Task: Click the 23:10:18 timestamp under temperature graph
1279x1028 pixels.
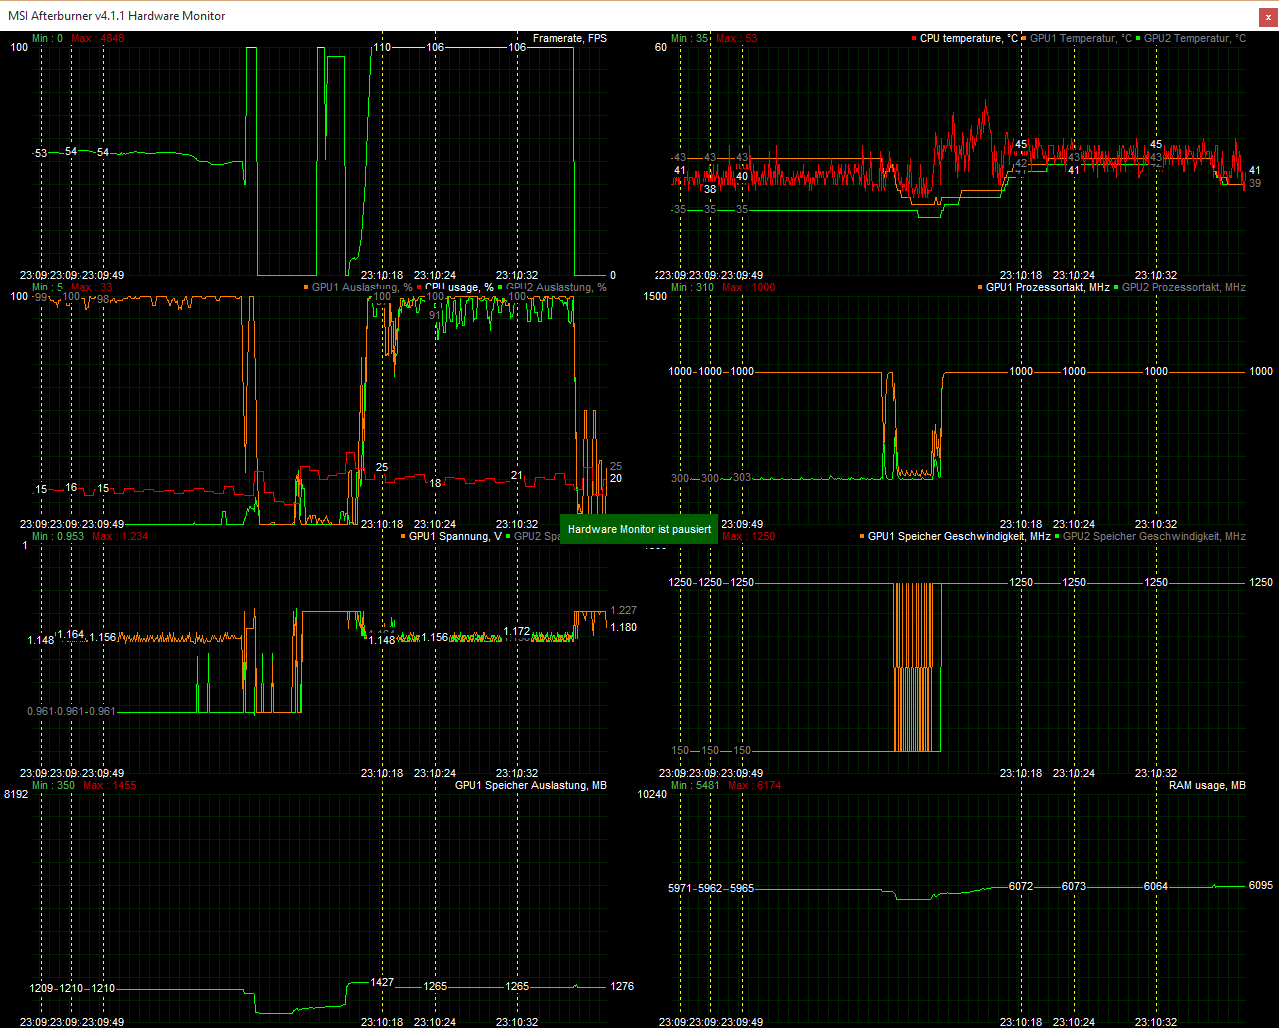Action: coord(1021,275)
